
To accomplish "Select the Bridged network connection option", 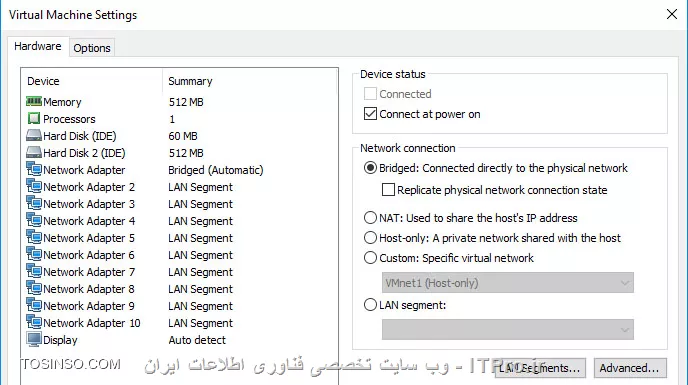I will (x=370, y=168).
